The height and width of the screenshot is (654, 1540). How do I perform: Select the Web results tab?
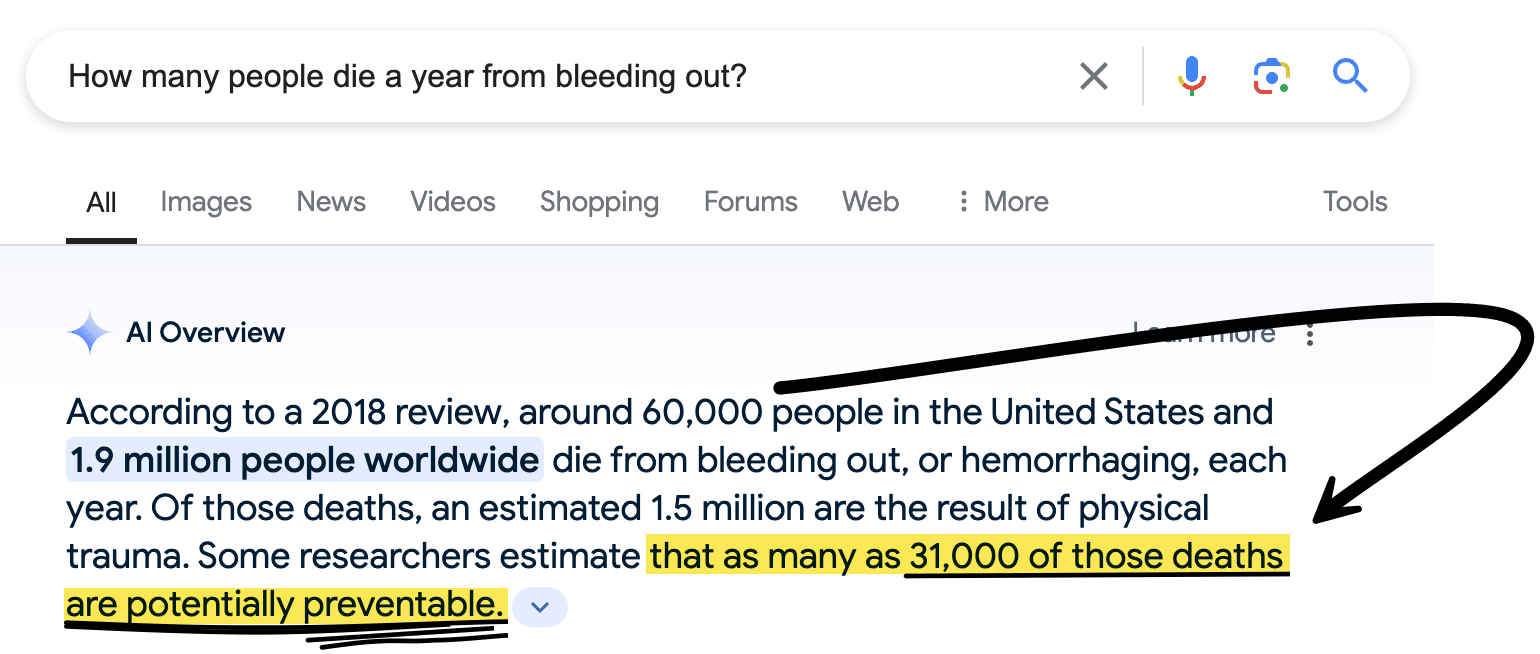[870, 202]
